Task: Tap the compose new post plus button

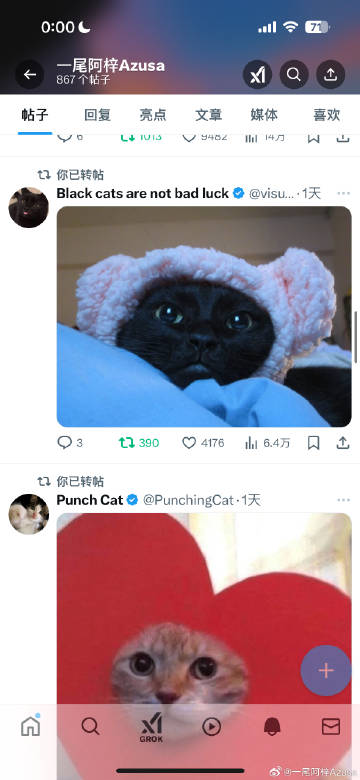Action: pos(326,671)
